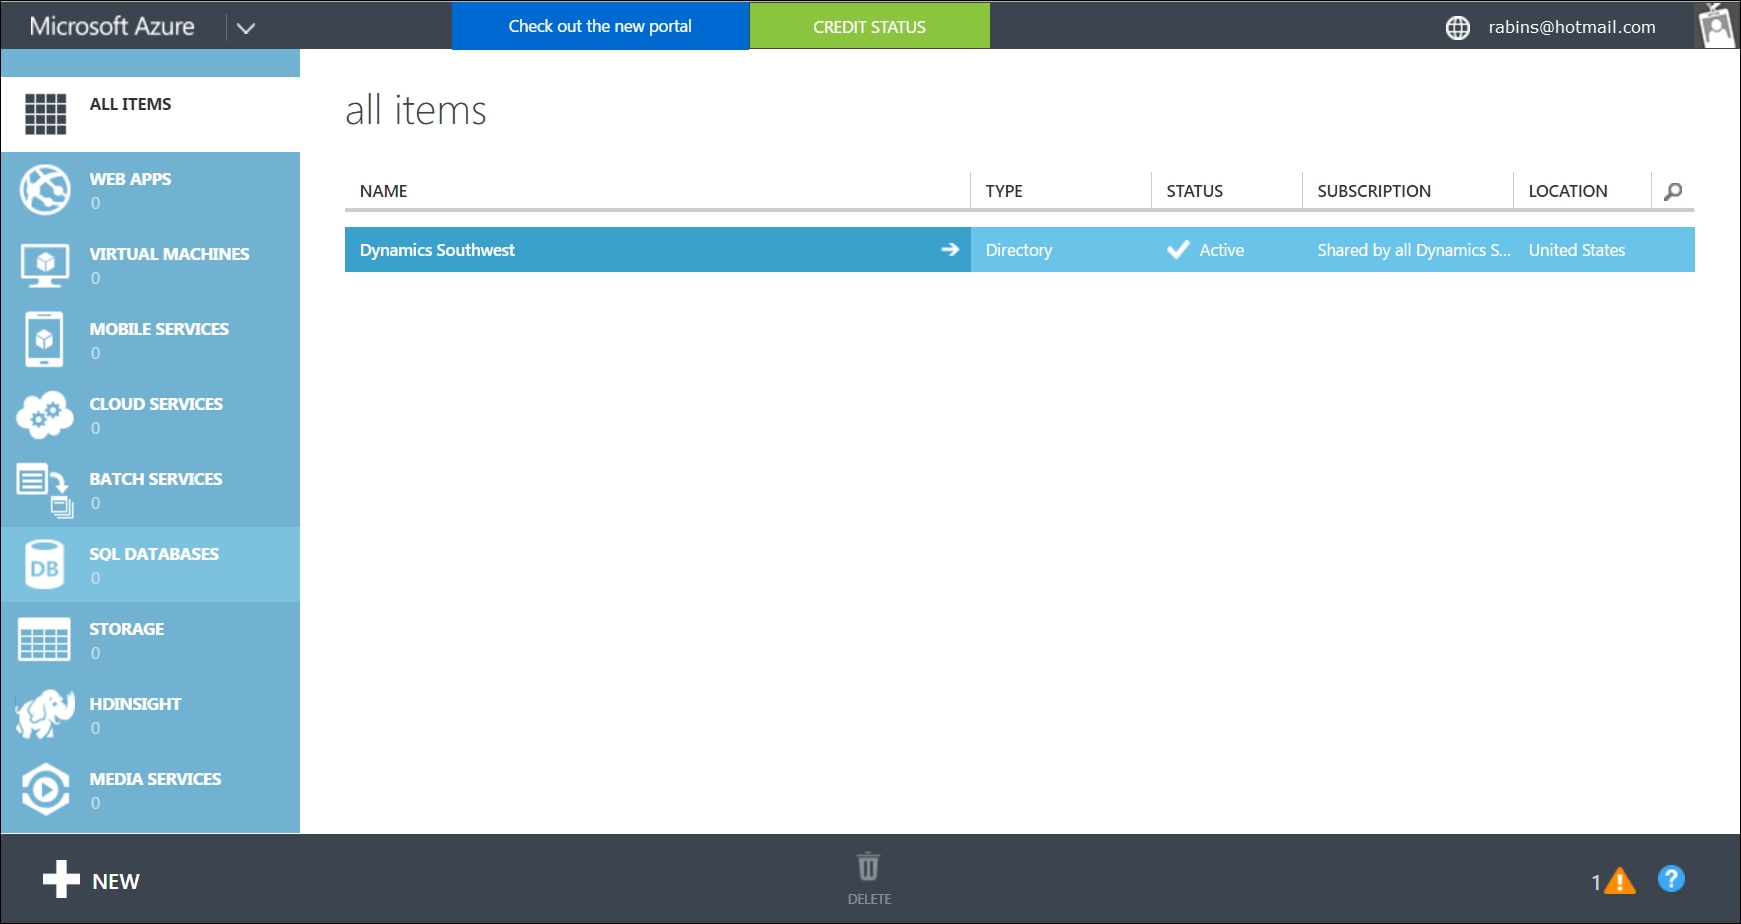Image resolution: width=1741 pixels, height=924 pixels.
Task: Sort the table by Name column header
Action: point(383,191)
